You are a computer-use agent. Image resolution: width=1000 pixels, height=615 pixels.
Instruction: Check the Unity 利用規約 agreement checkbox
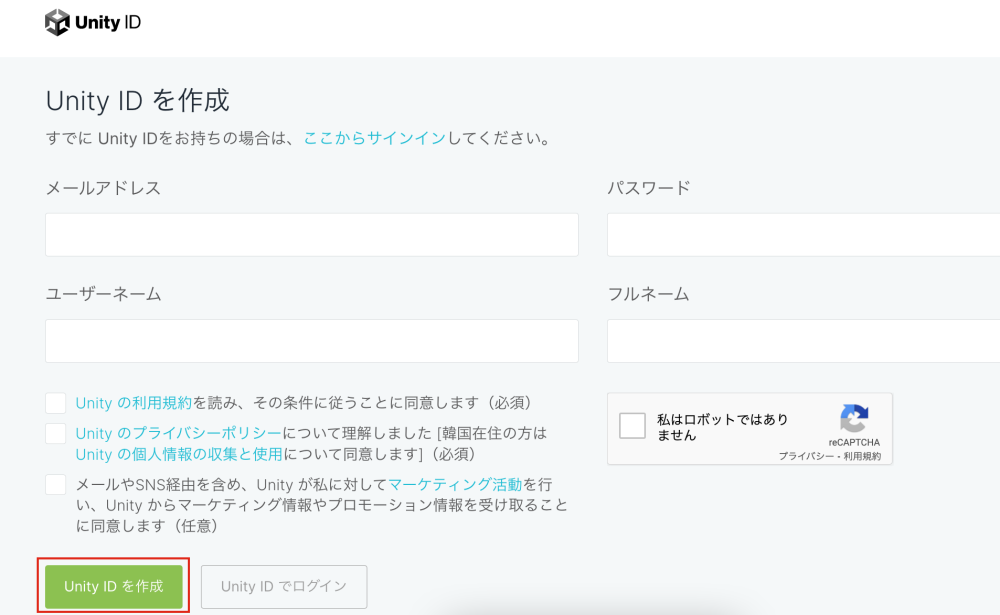pyautogui.click(x=56, y=403)
